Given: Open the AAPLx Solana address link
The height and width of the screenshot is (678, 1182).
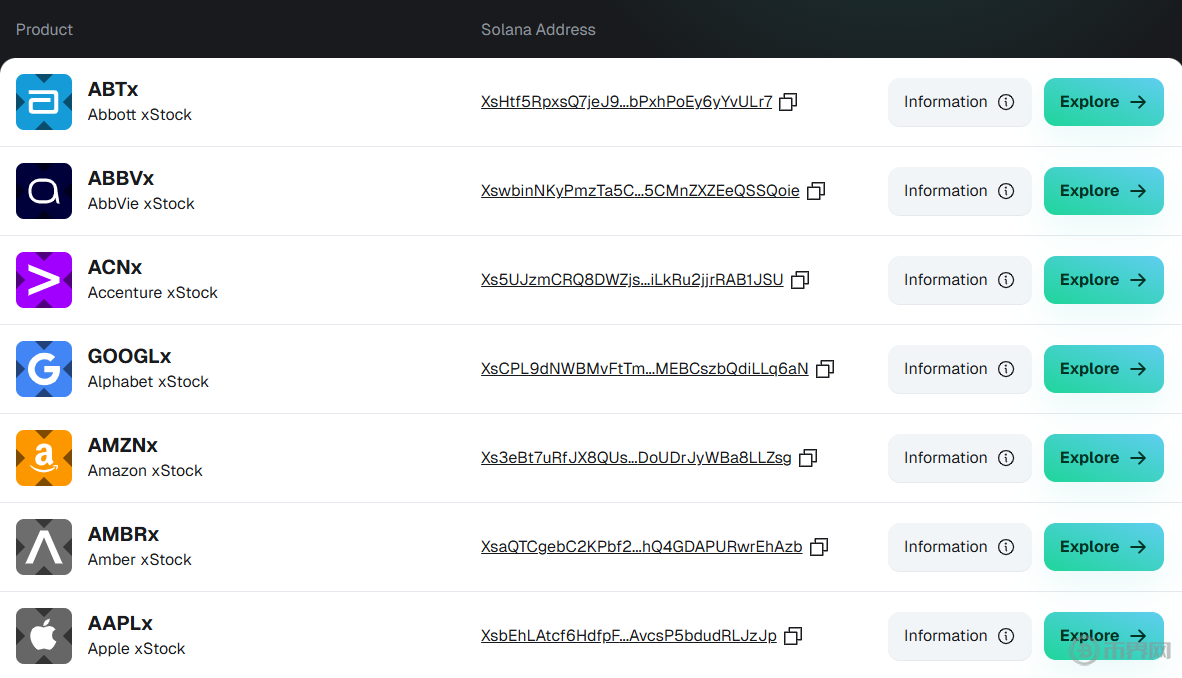Looking at the screenshot, I should [x=628, y=636].
